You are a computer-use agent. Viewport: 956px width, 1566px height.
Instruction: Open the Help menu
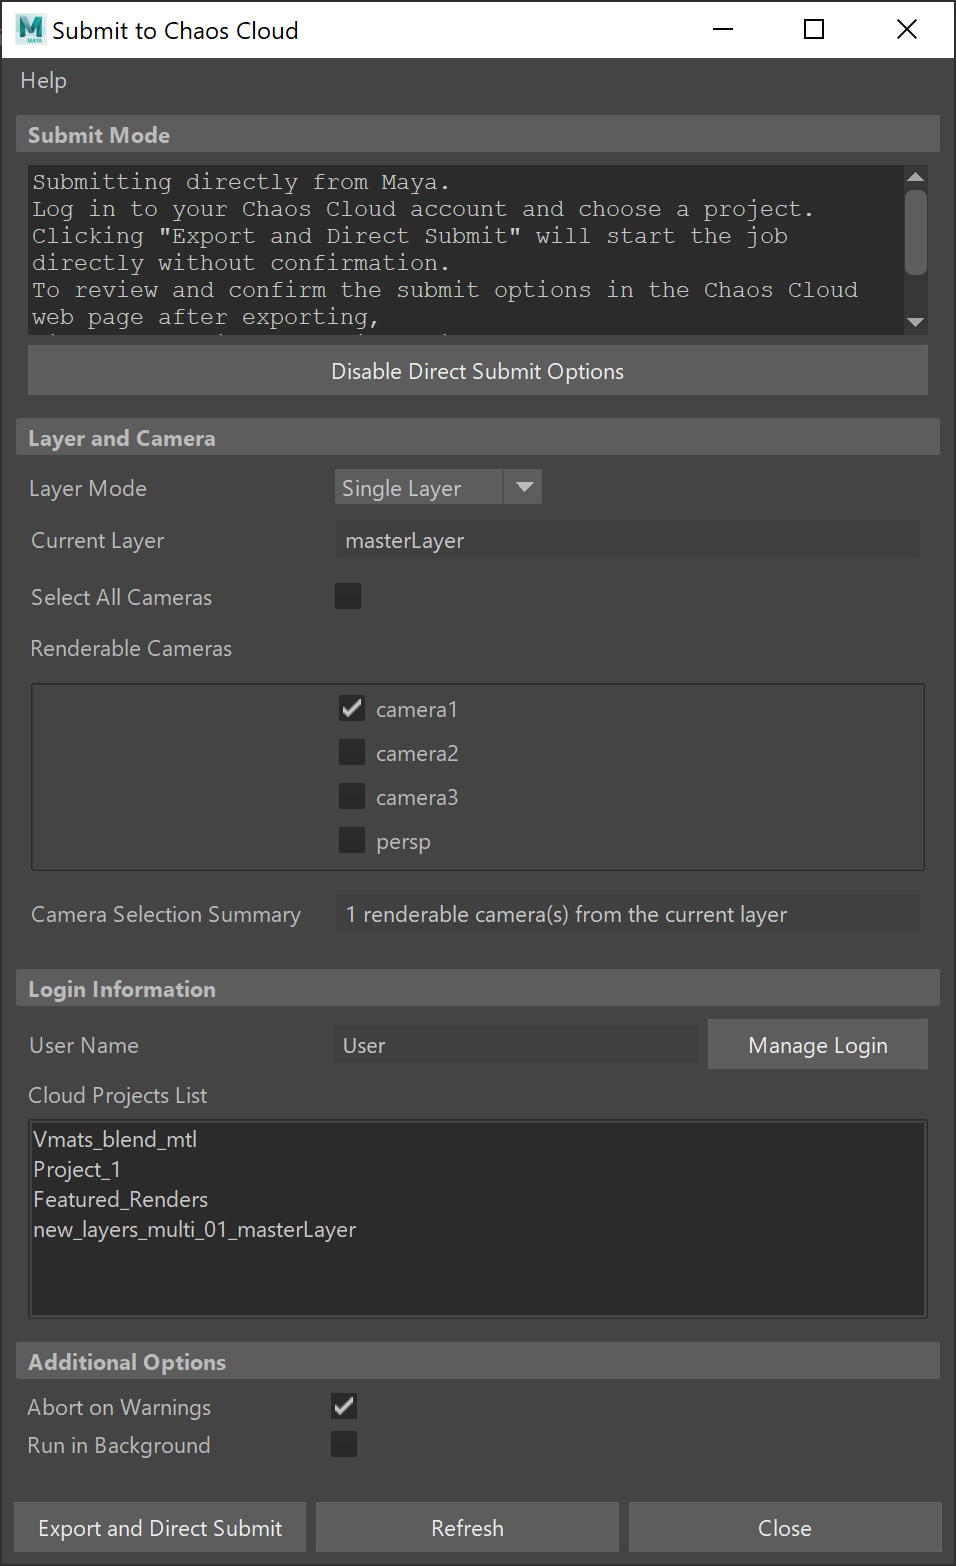tap(43, 81)
